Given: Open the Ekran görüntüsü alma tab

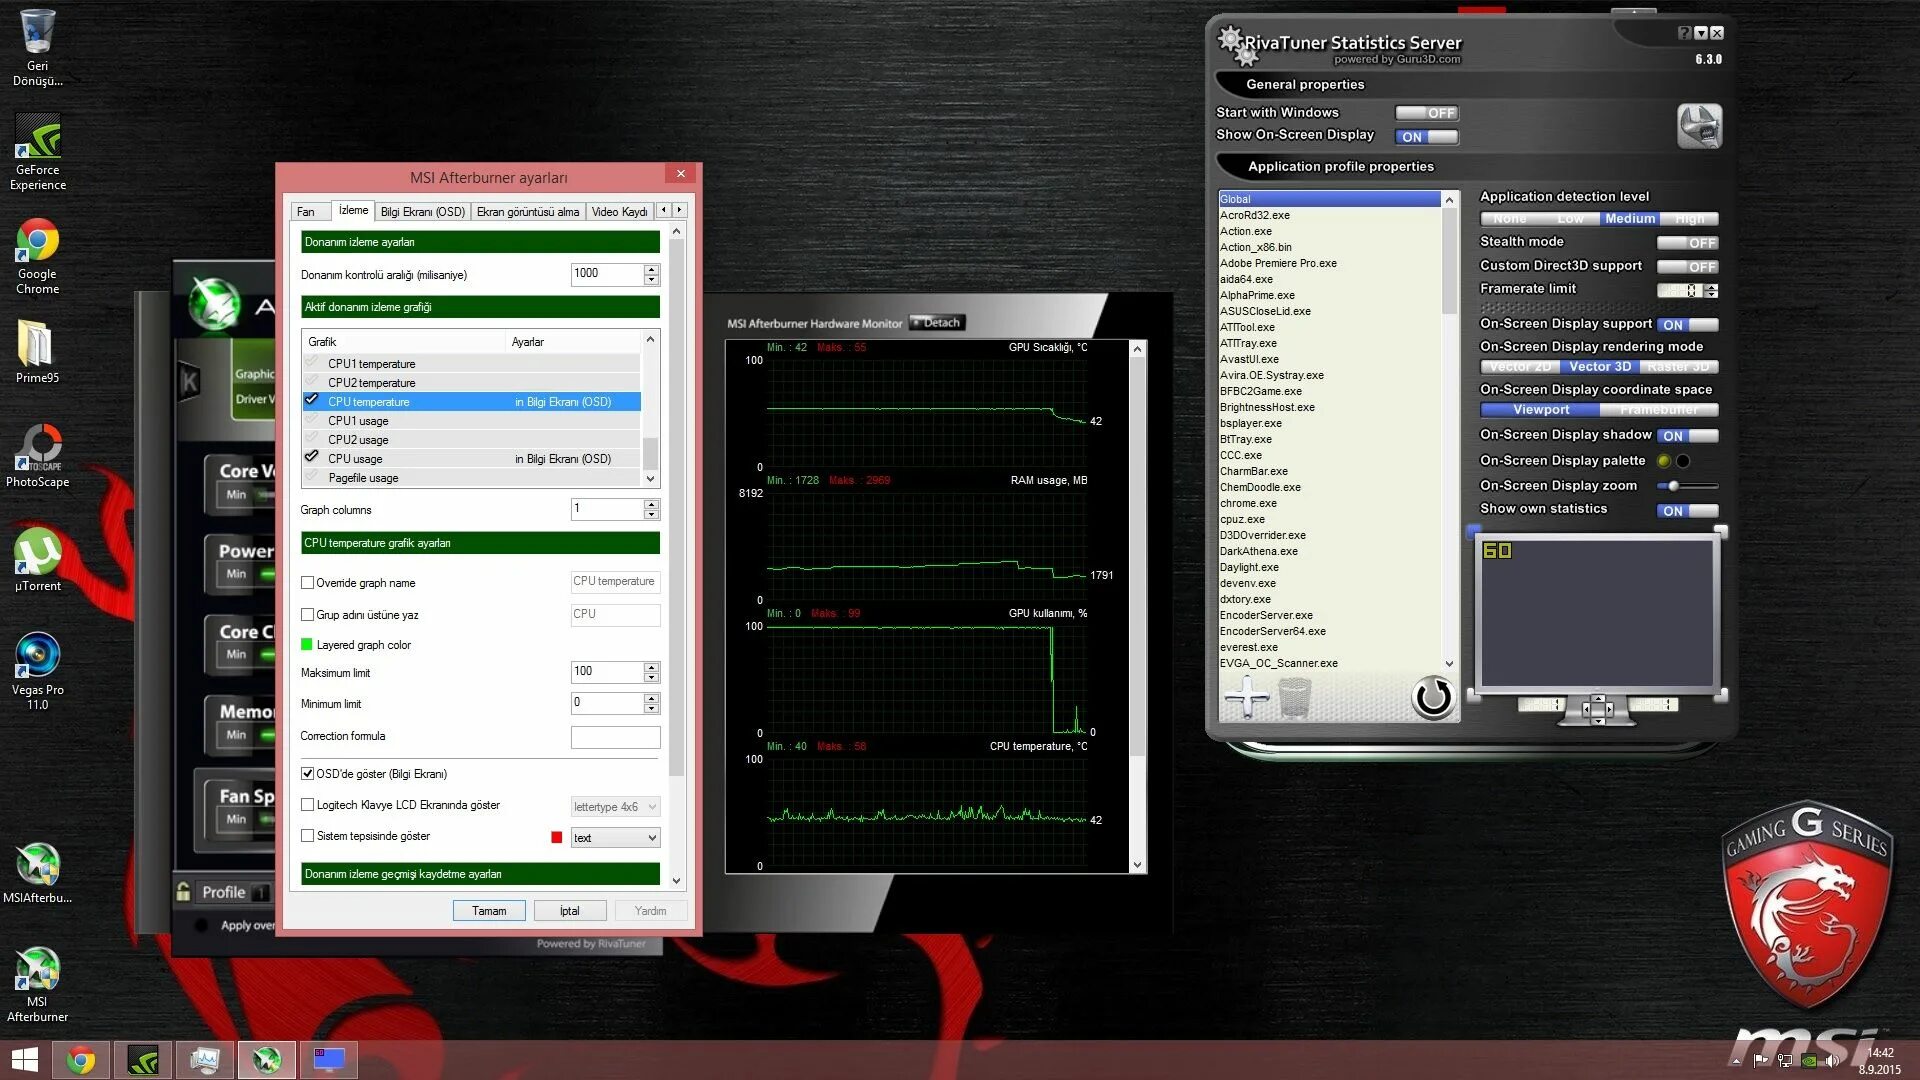Looking at the screenshot, I should point(528,212).
